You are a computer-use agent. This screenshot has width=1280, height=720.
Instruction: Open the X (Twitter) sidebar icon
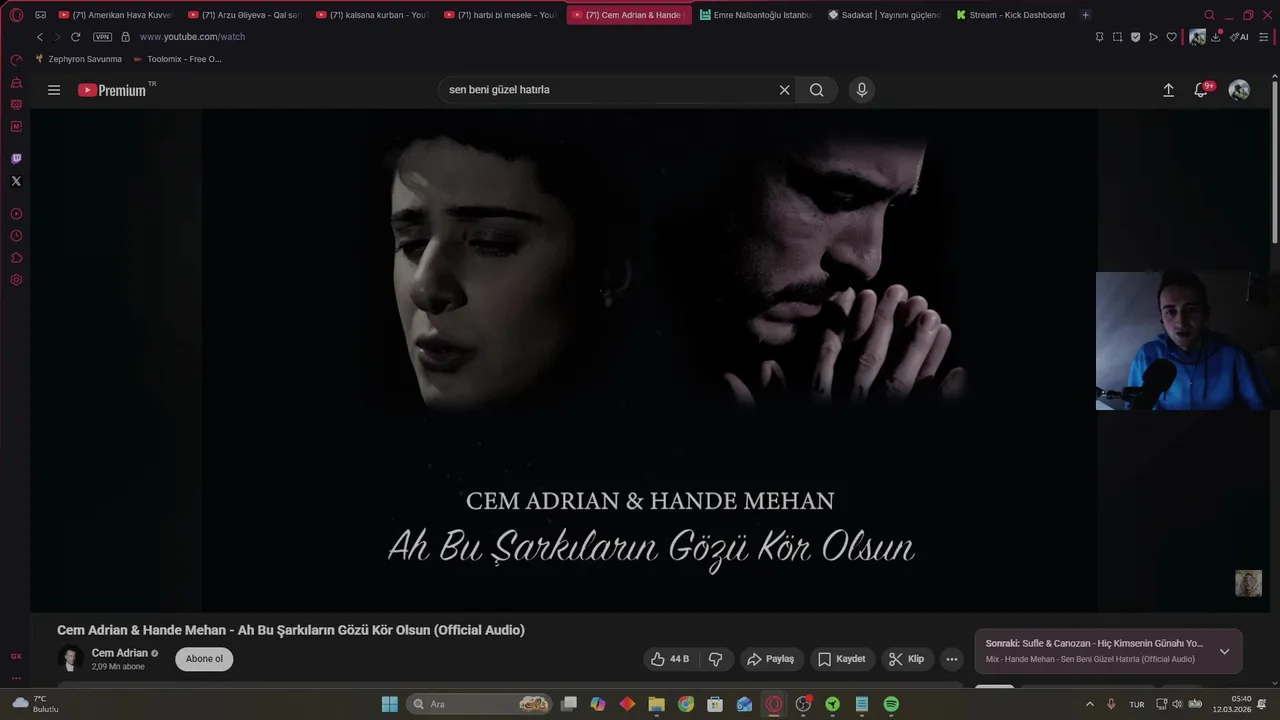coord(16,181)
